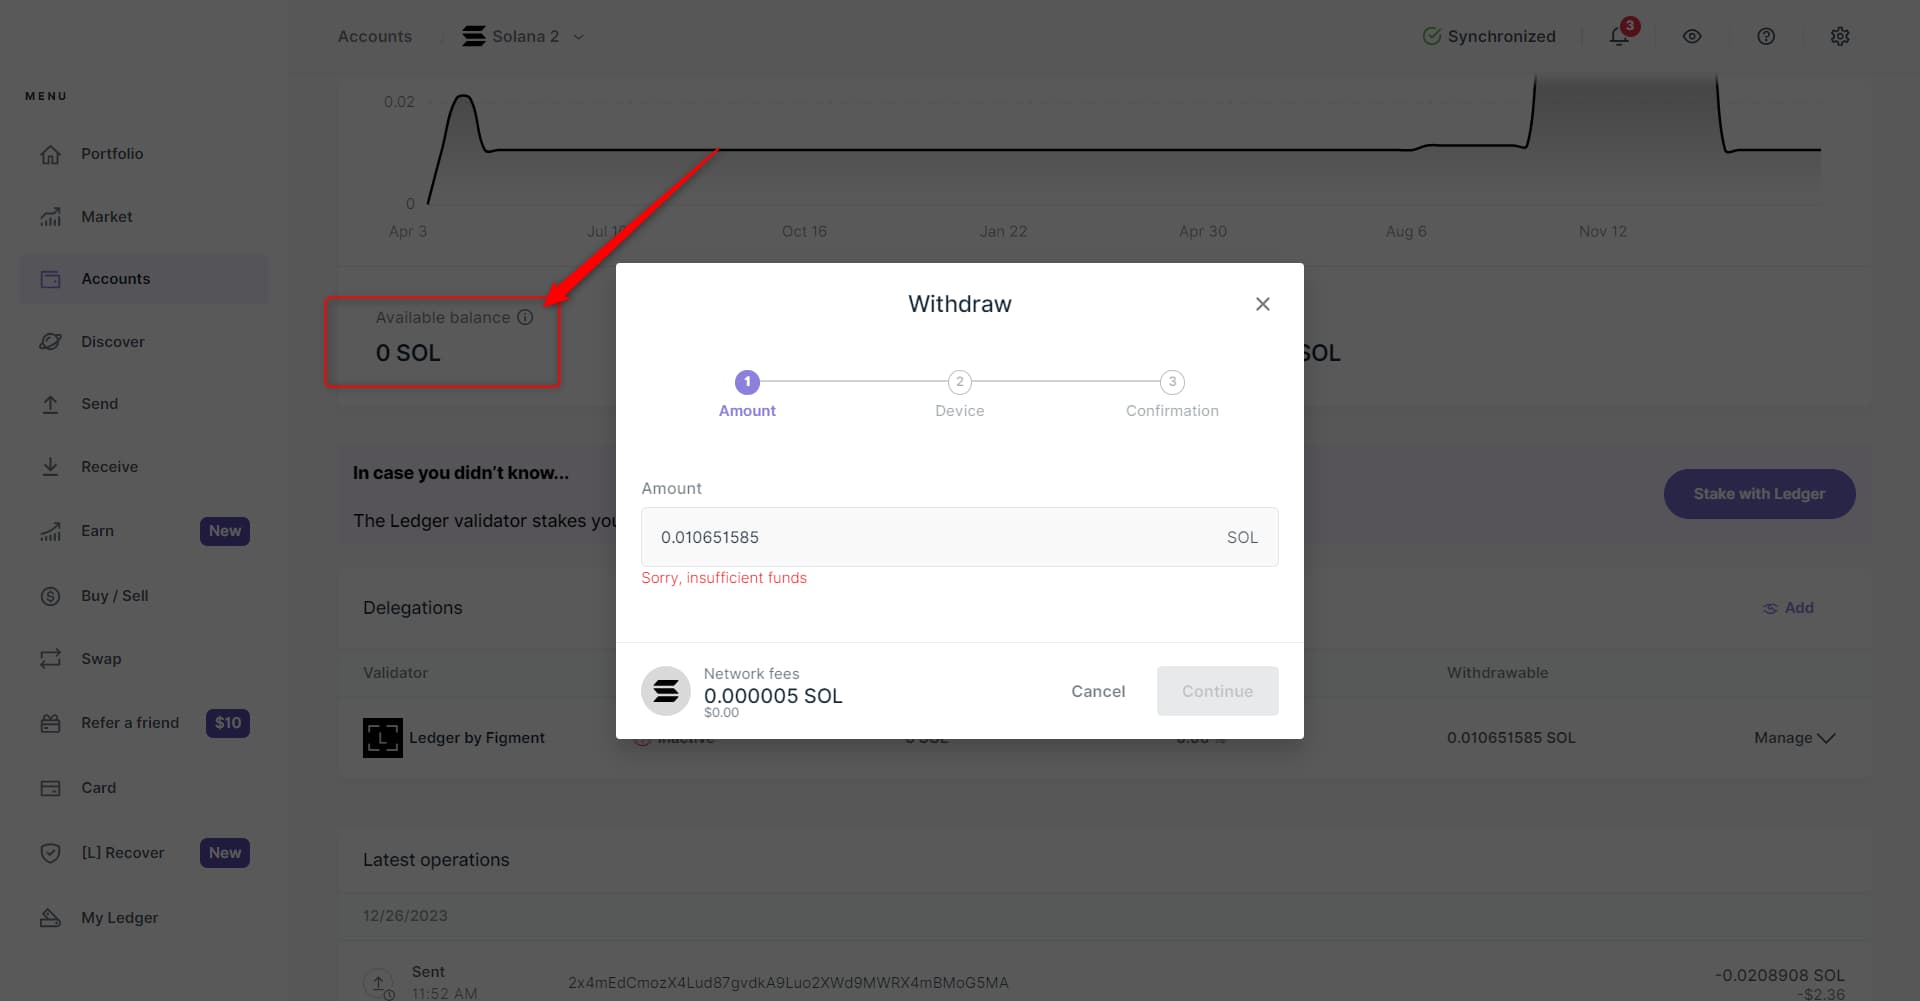1920x1001 pixels.
Task: Open the Swap section in sidebar
Action: 101,659
